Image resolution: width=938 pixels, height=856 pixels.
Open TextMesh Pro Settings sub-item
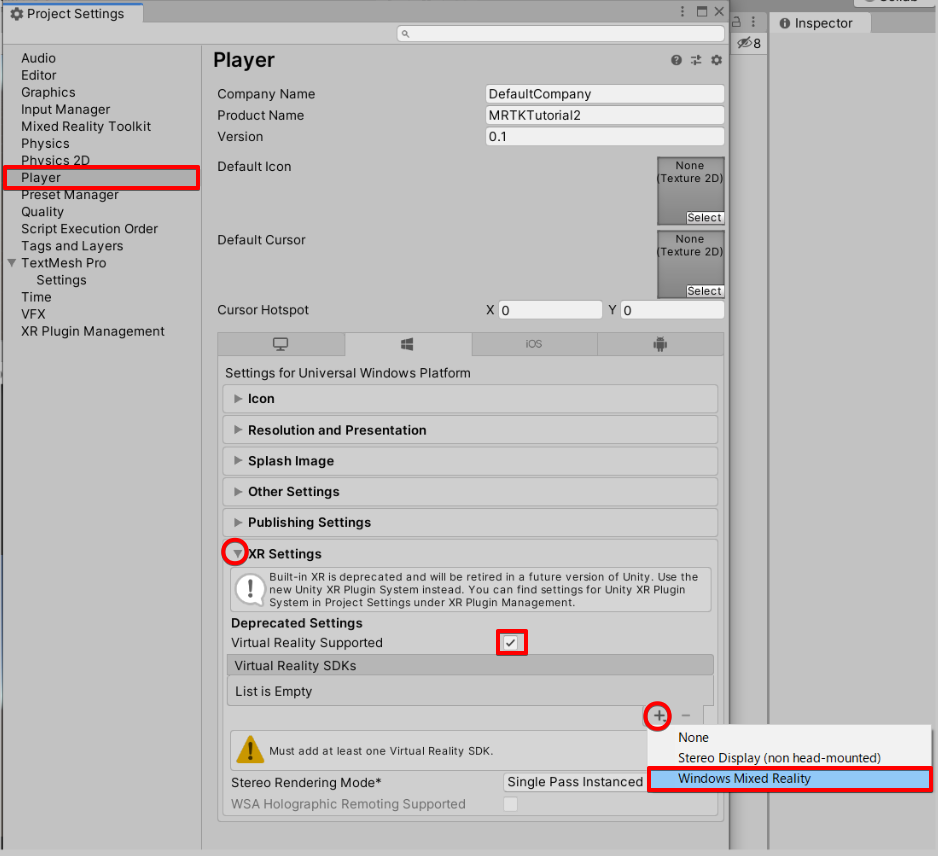pyautogui.click(x=62, y=280)
